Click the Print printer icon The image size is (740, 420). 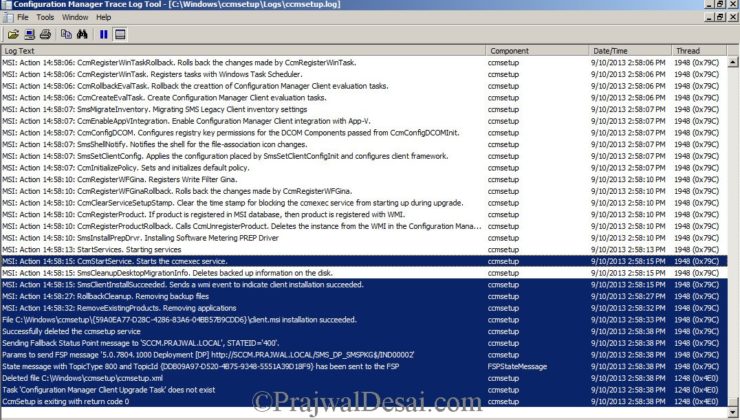tap(45, 34)
